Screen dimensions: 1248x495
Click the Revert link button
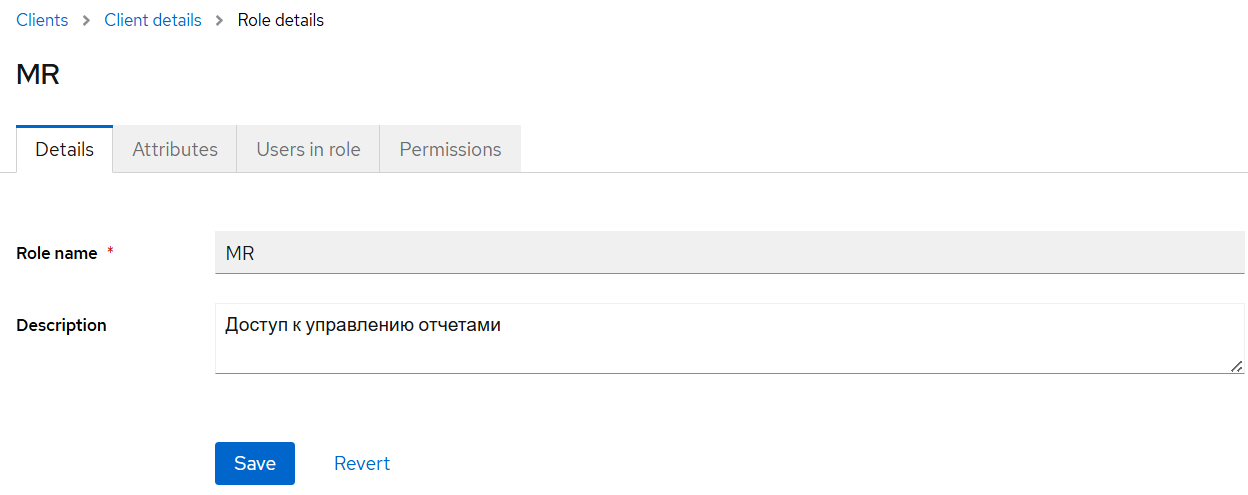[x=362, y=463]
